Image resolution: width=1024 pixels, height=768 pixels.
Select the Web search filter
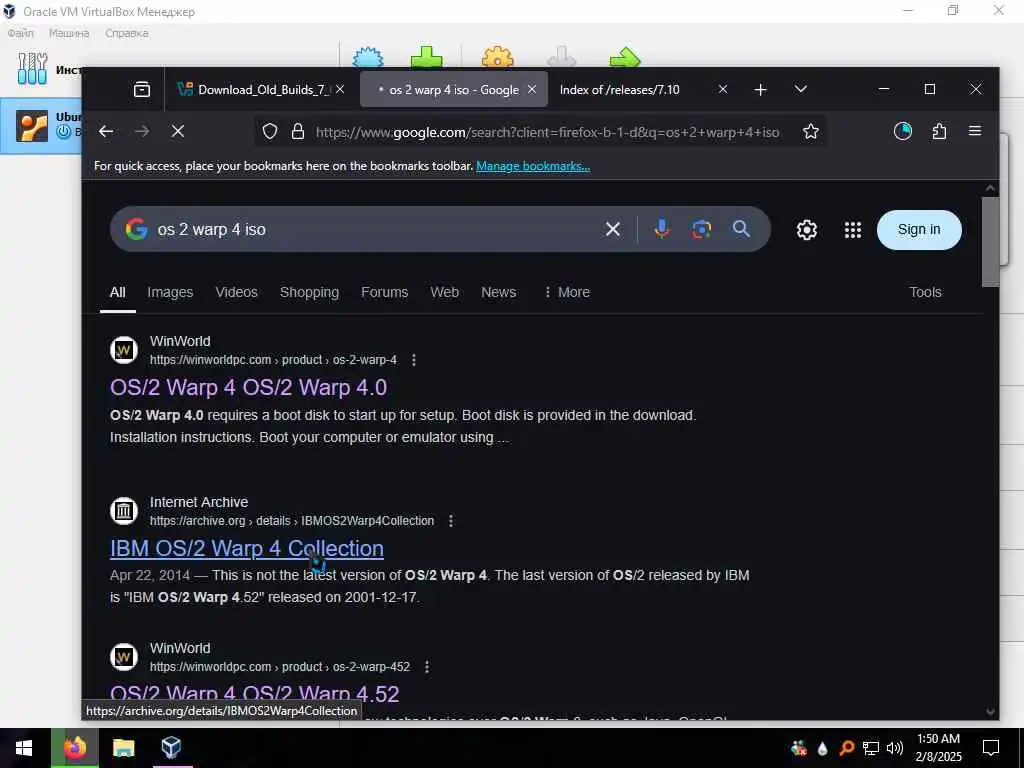[444, 292]
